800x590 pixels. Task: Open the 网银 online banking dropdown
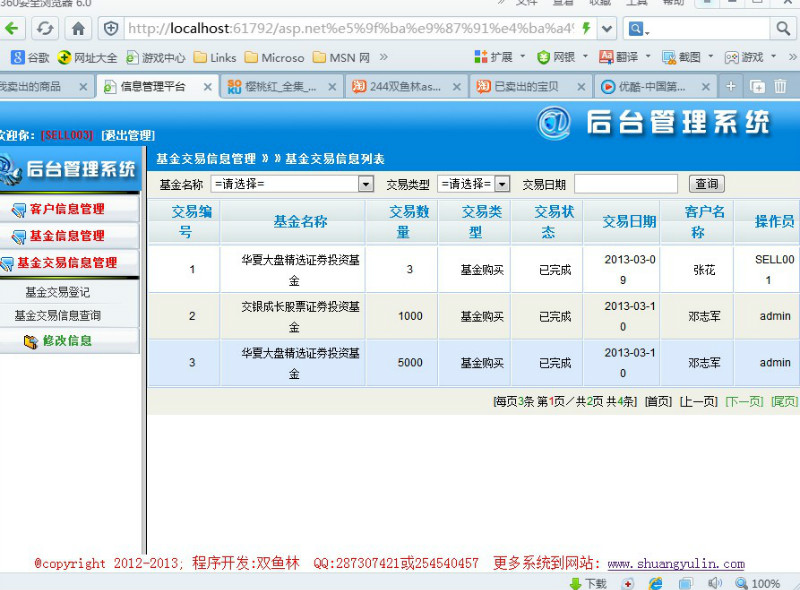coord(562,57)
